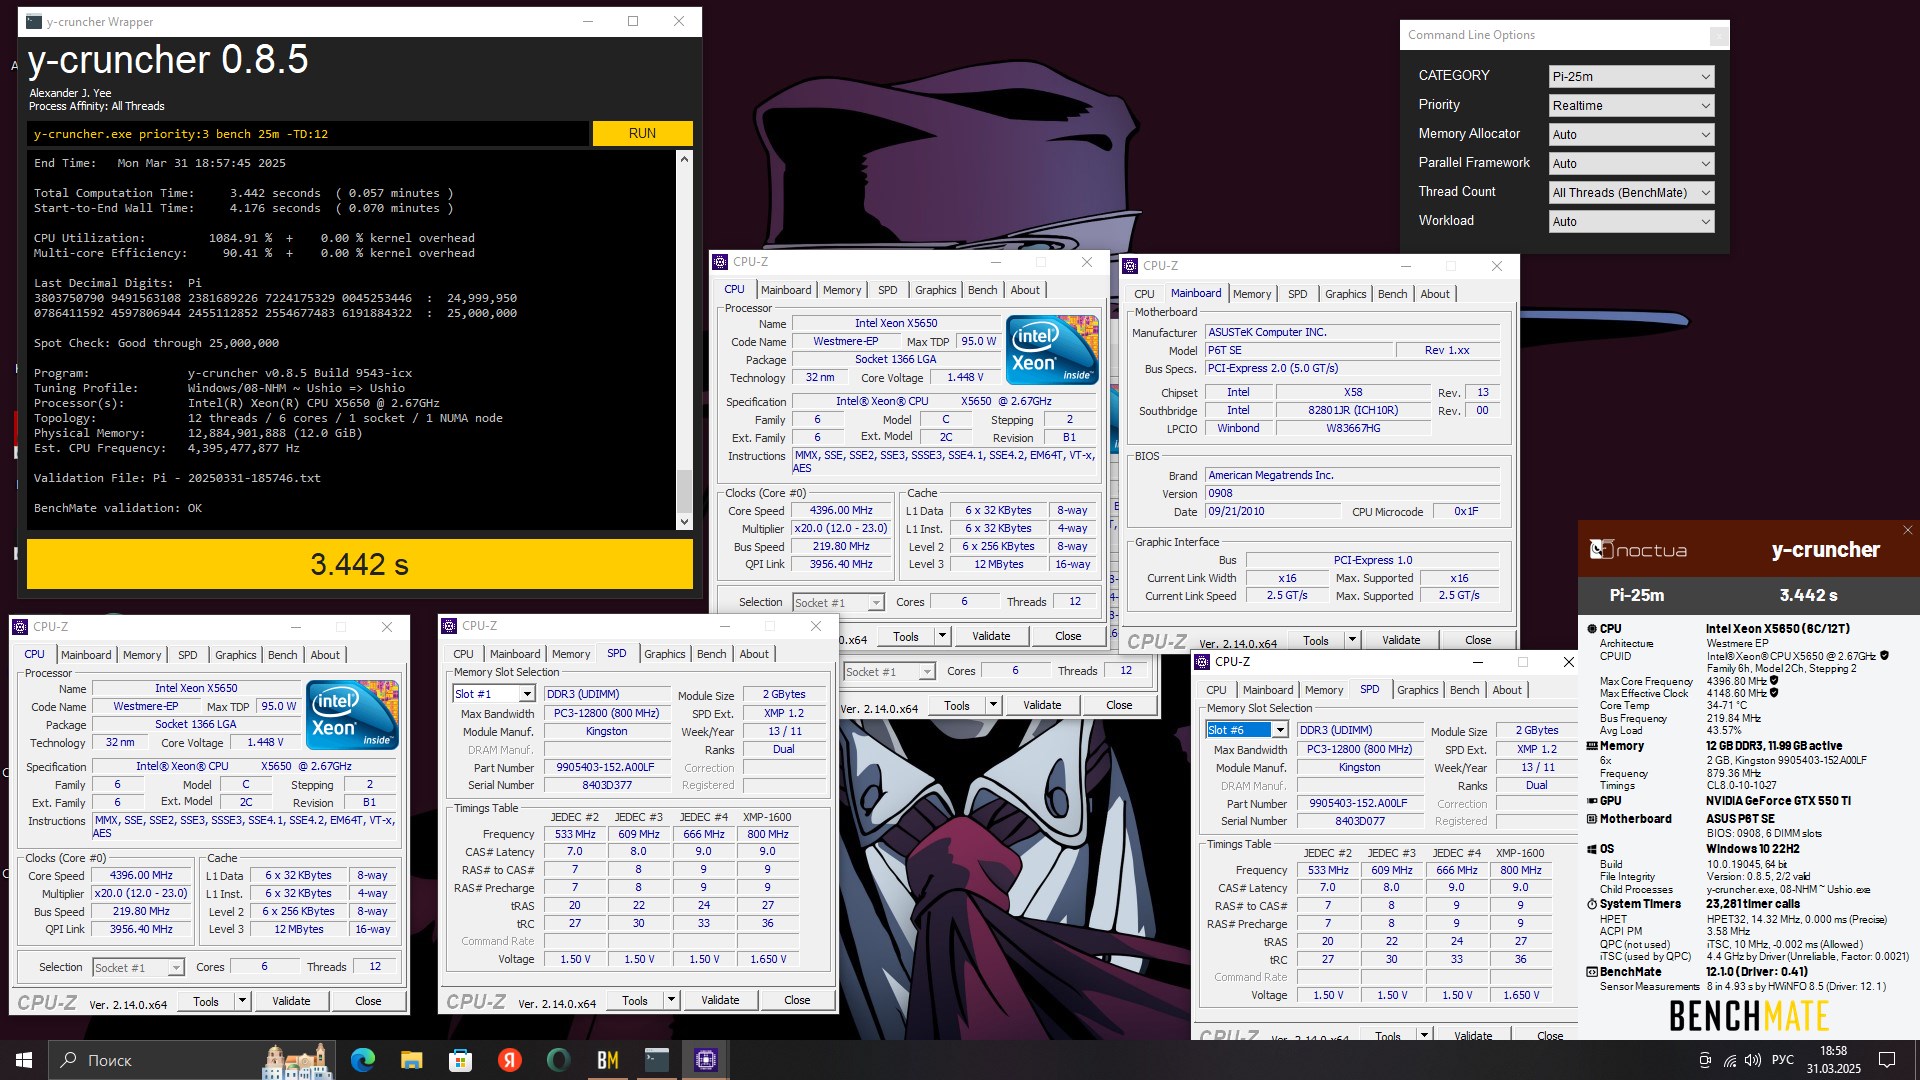Expand the Slot #1 memory slot dropdown
The height and width of the screenshot is (1080, 1920).
(526, 694)
